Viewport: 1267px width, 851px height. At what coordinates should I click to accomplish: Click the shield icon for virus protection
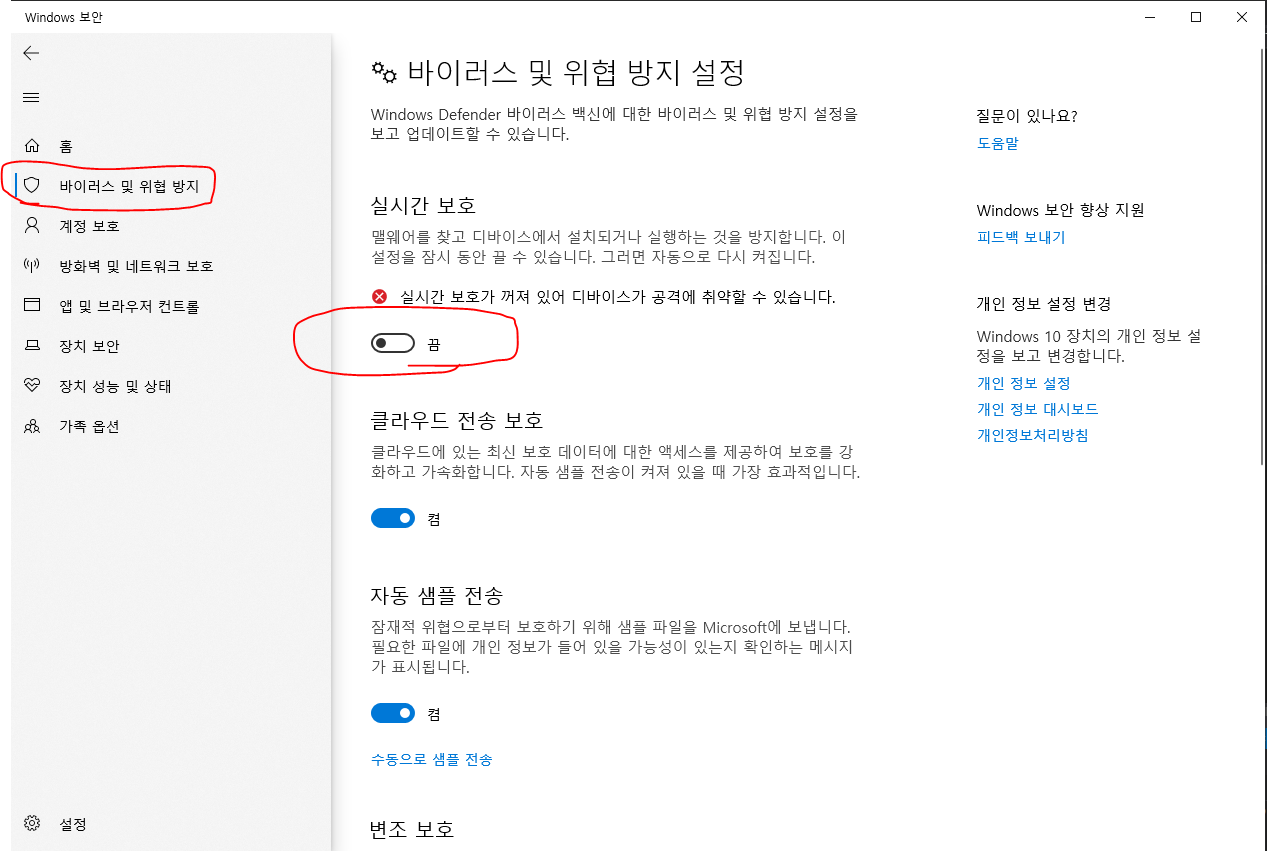pyautogui.click(x=32, y=186)
